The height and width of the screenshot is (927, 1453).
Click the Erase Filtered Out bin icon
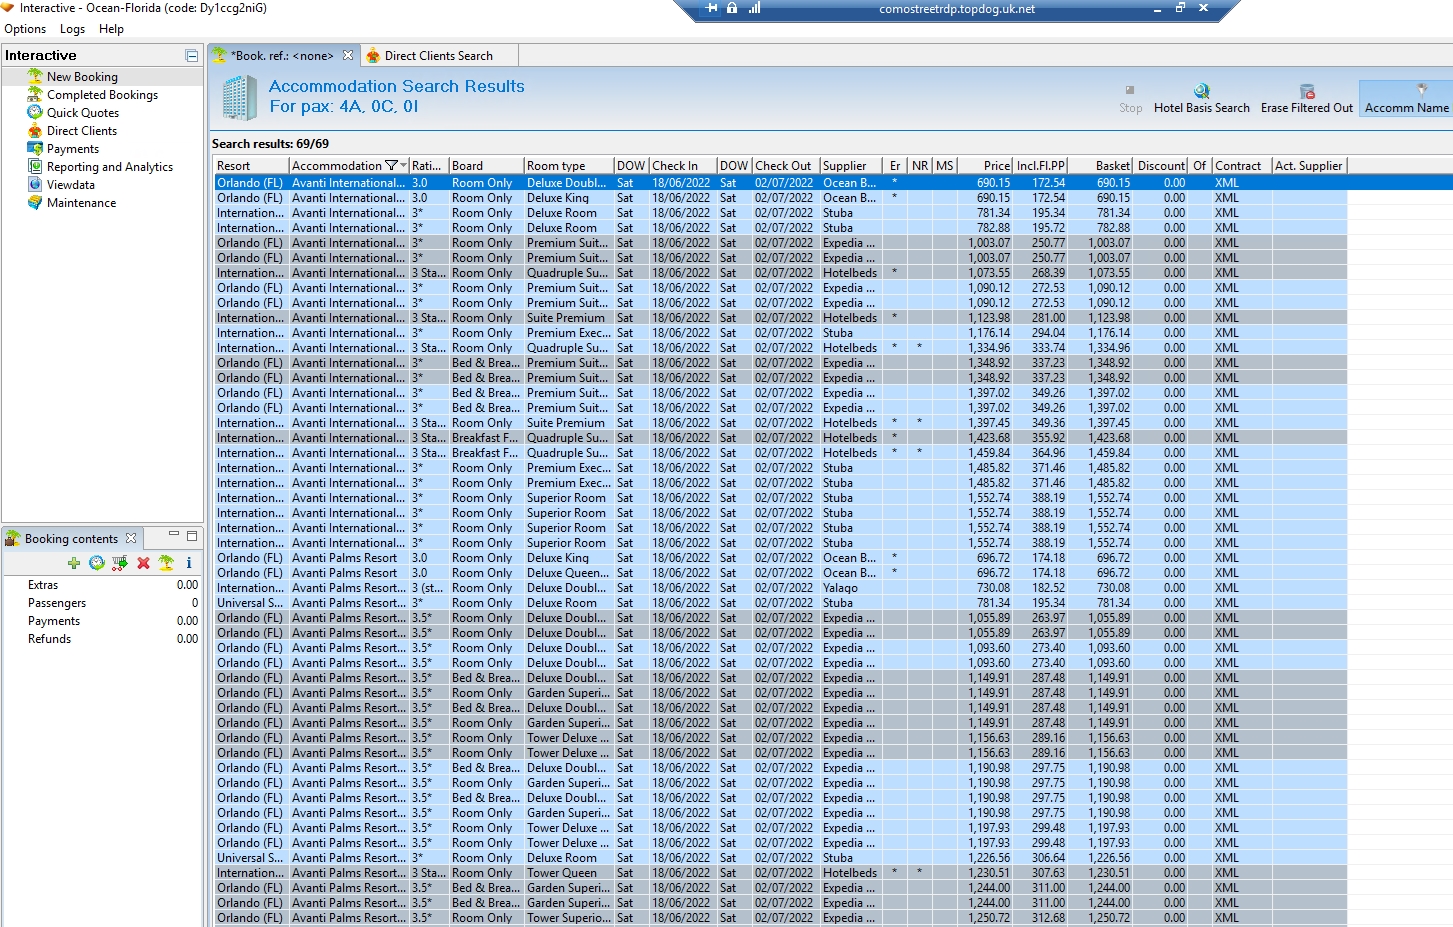pos(1306,91)
